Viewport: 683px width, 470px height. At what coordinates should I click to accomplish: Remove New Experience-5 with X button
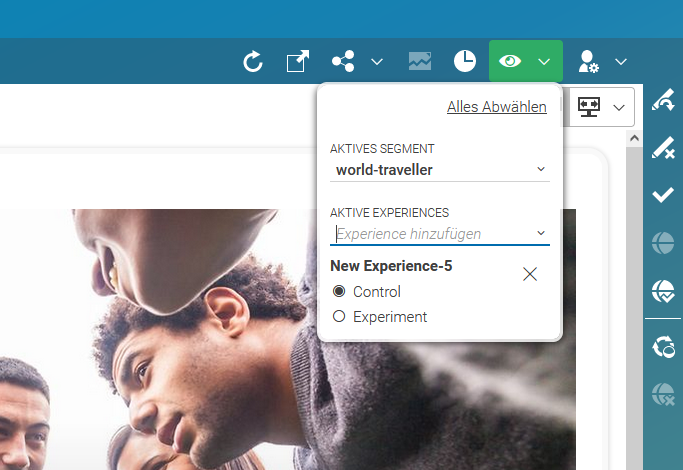530,274
